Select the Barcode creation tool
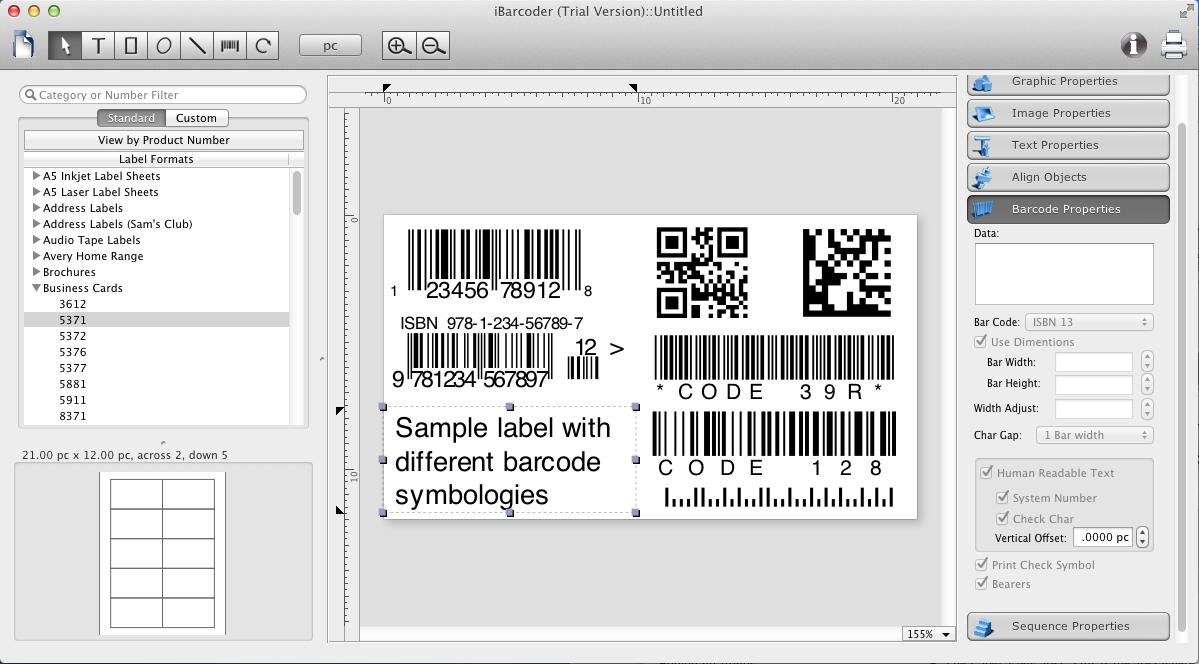 click(229, 45)
